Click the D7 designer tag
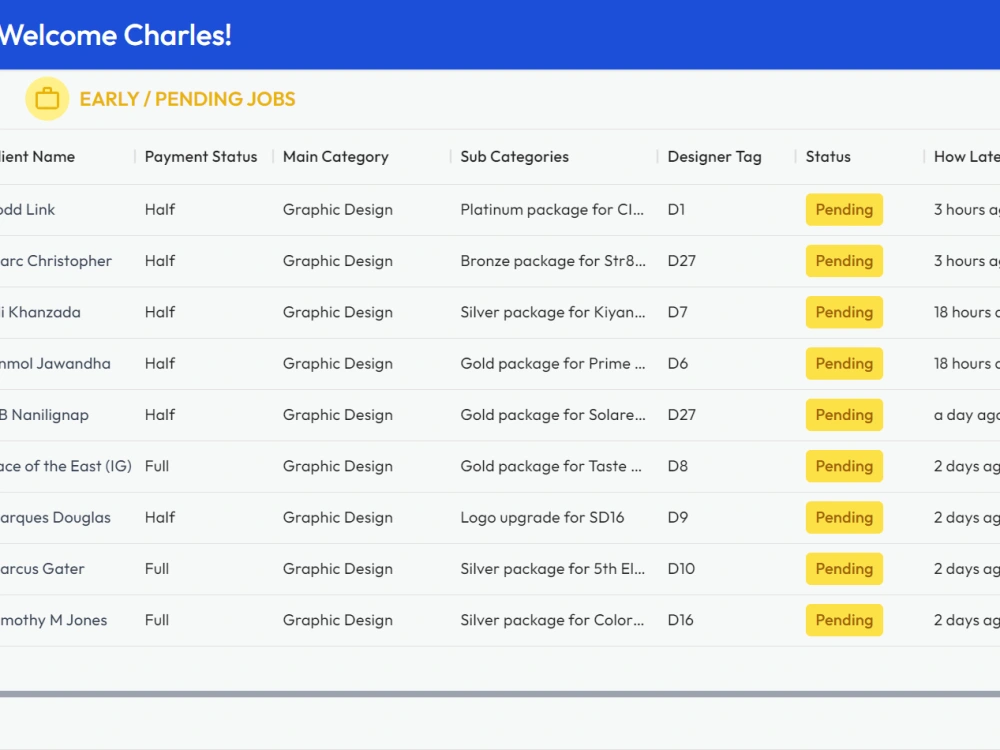1000x750 pixels. click(x=677, y=312)
